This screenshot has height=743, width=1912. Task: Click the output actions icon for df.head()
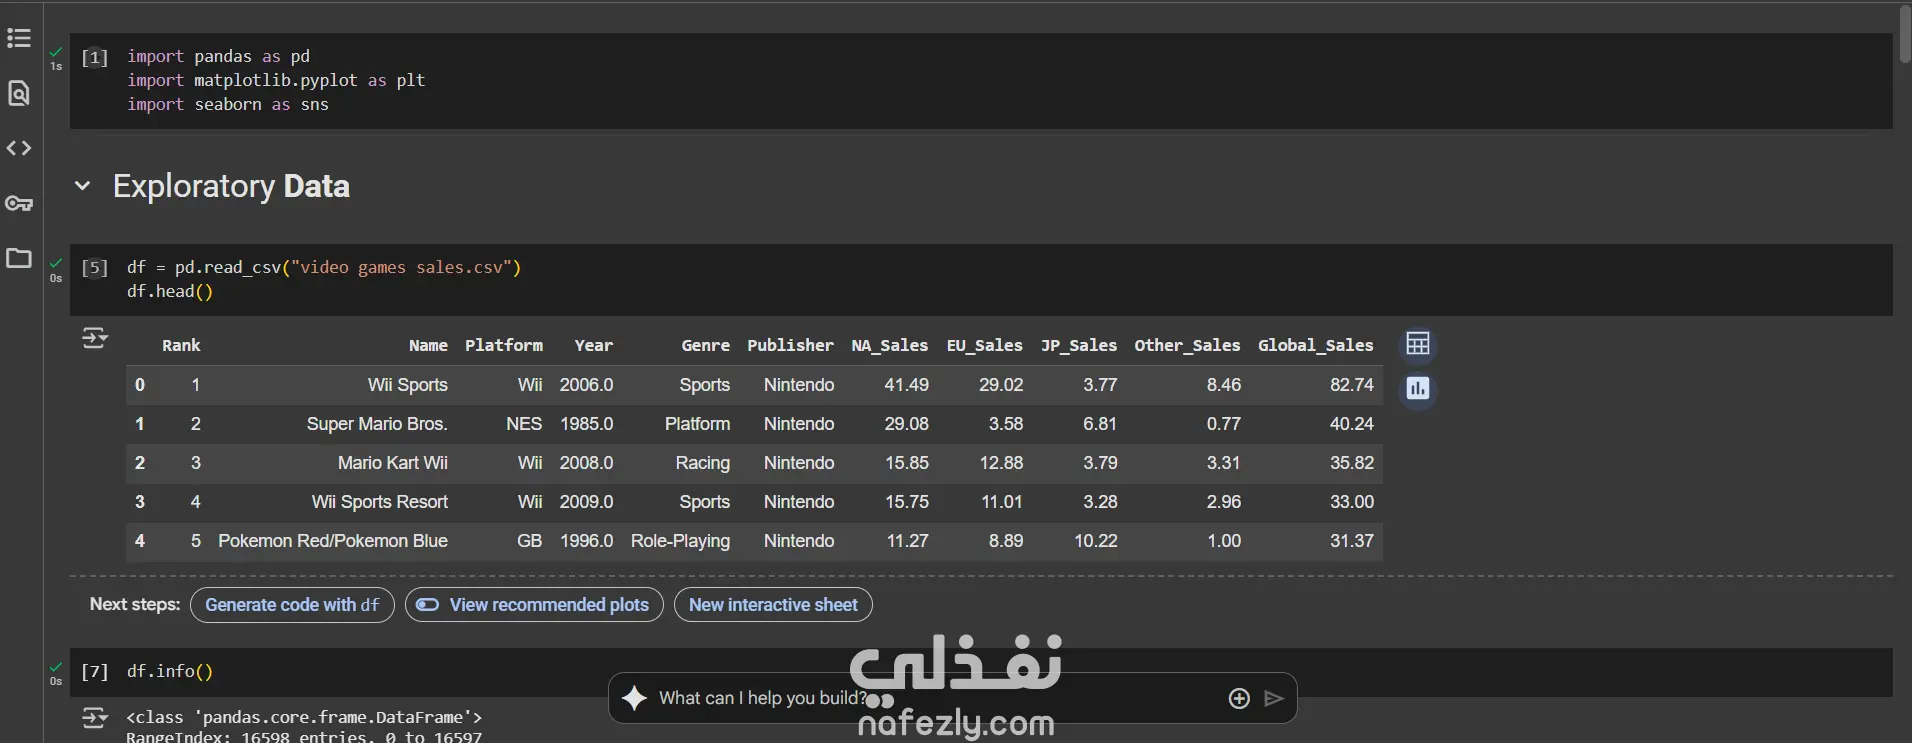tap(95, 339)
